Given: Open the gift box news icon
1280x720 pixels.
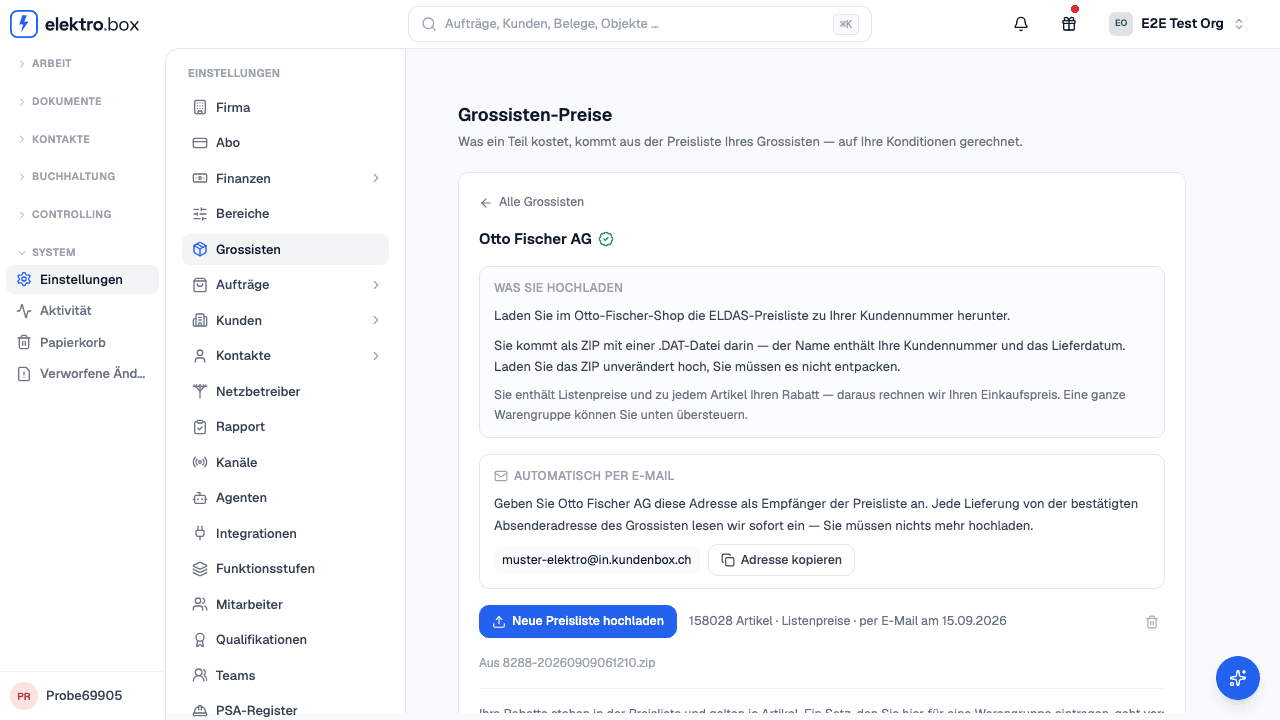Looking at the screenshot, I should [x=1069, y=24].
